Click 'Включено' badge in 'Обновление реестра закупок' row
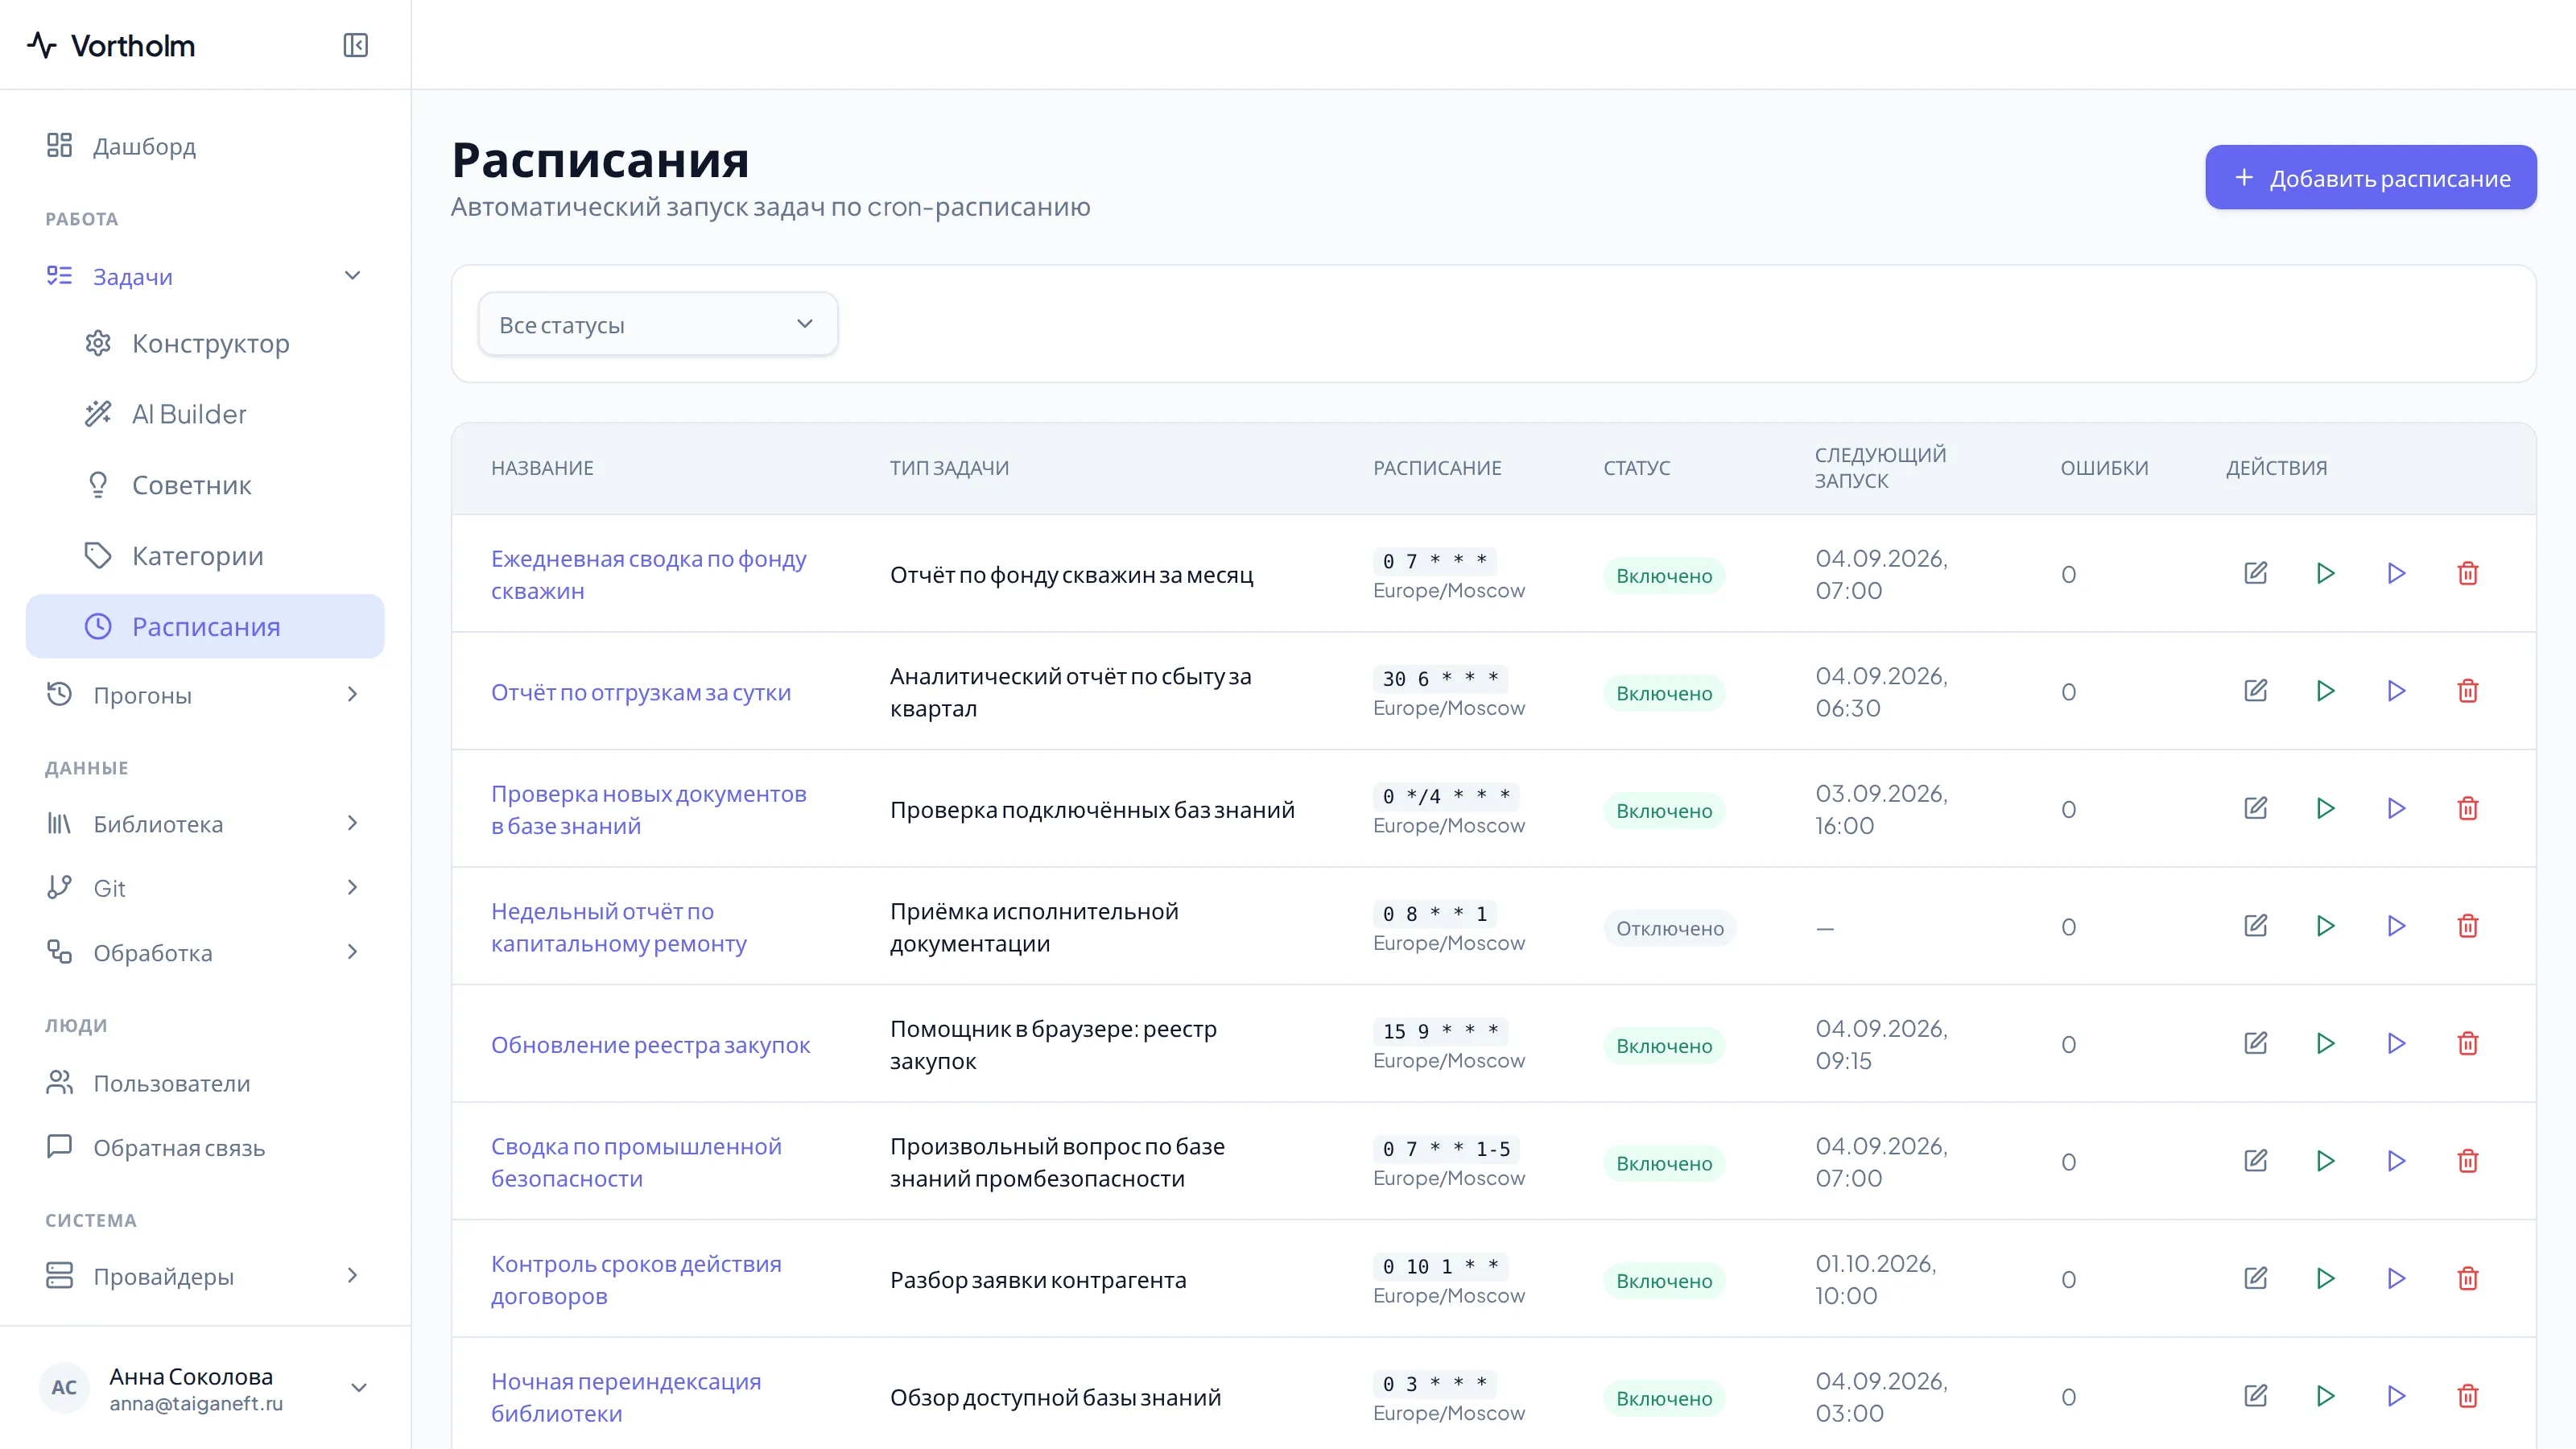This screenshot has height=1449, width=2576. point(1664,1045)
